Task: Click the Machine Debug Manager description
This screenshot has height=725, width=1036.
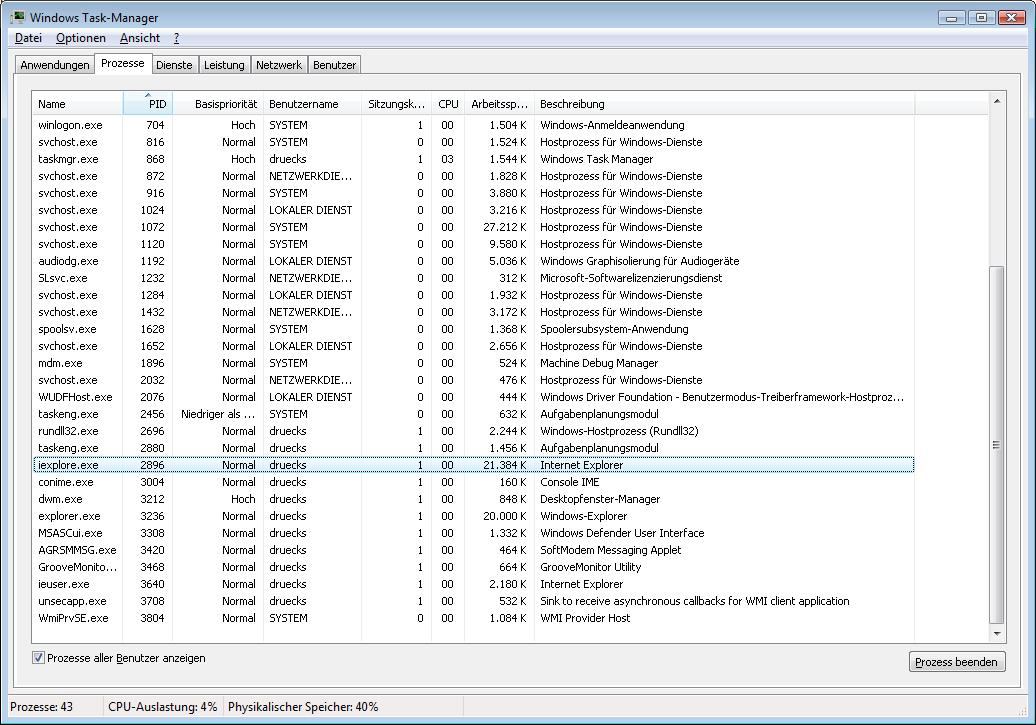Action: pyautogui.click(x=599, y=363)
